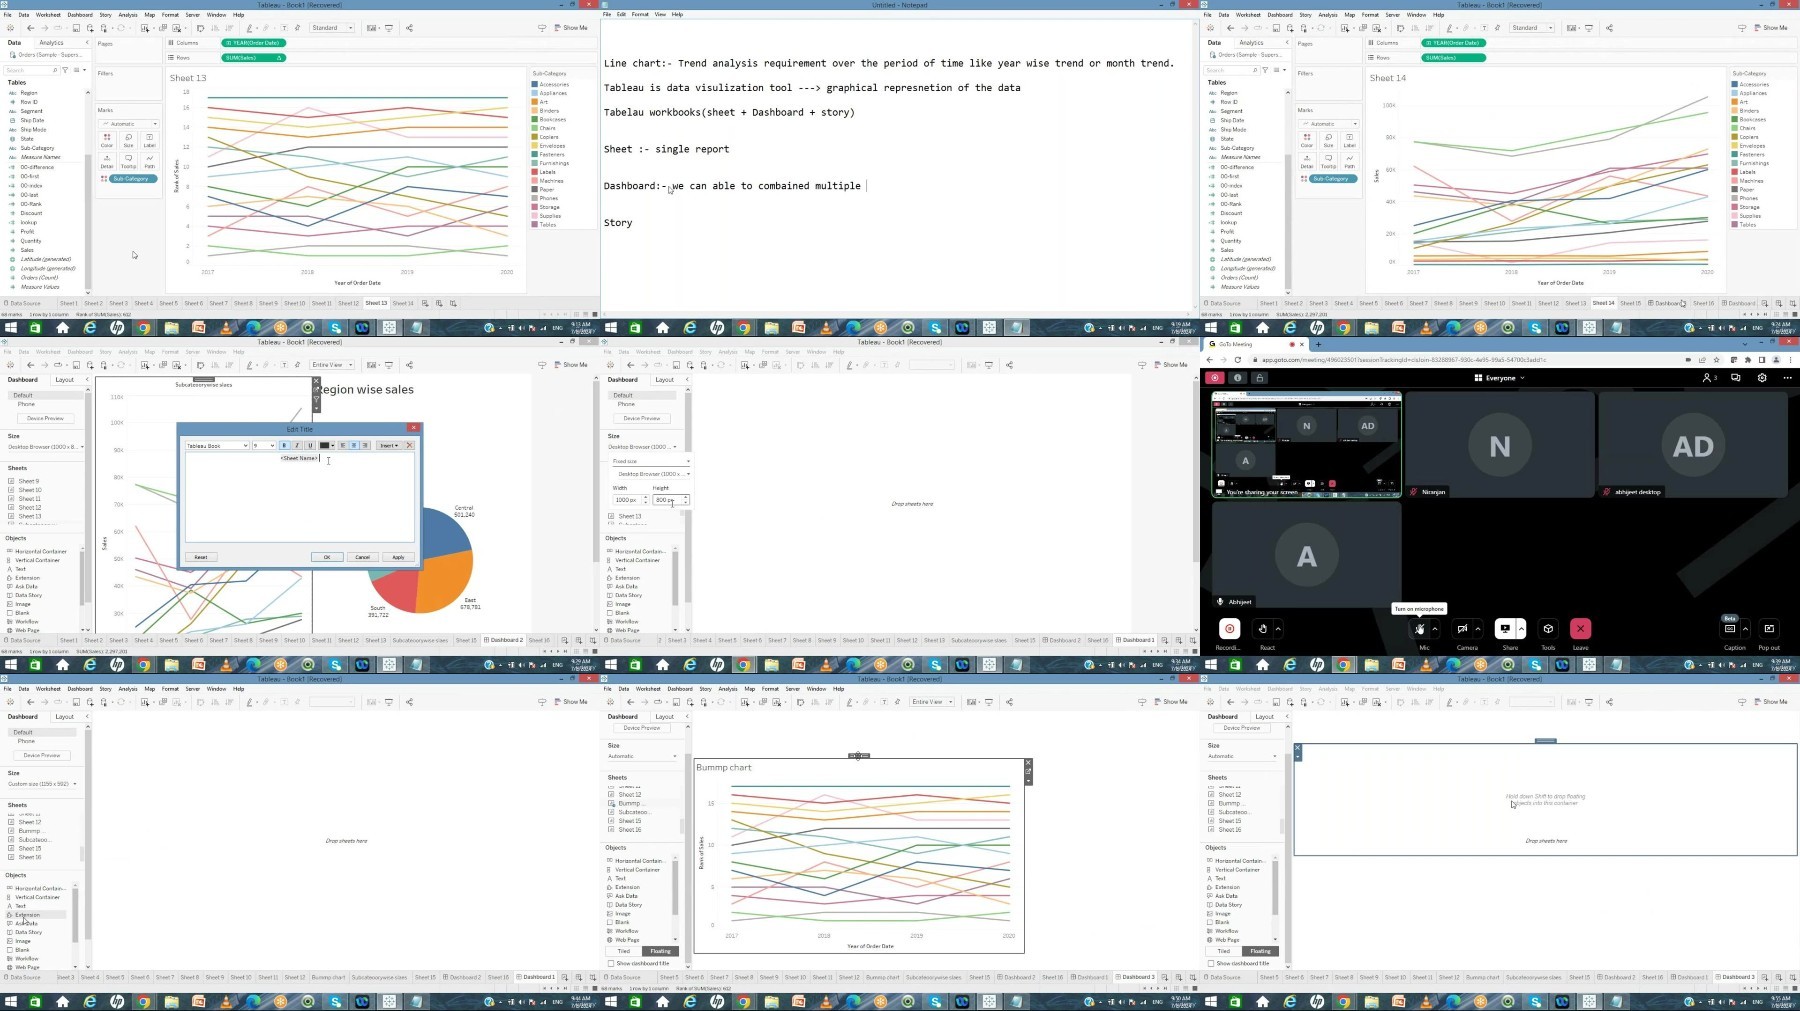Click the bookmark star in the GoTo Meeting browser
Image resolution: width=1800 pixels, height=1011 pixels.
(x=1718, y=360)
